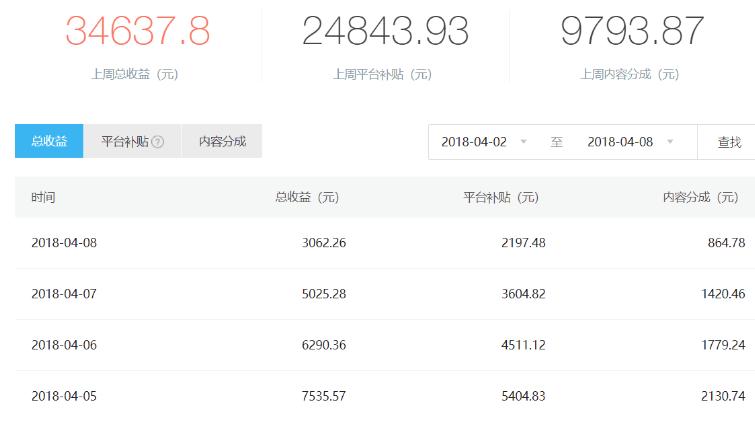
Task: Select the 2018-04-05 date cell
Action: 64,396
